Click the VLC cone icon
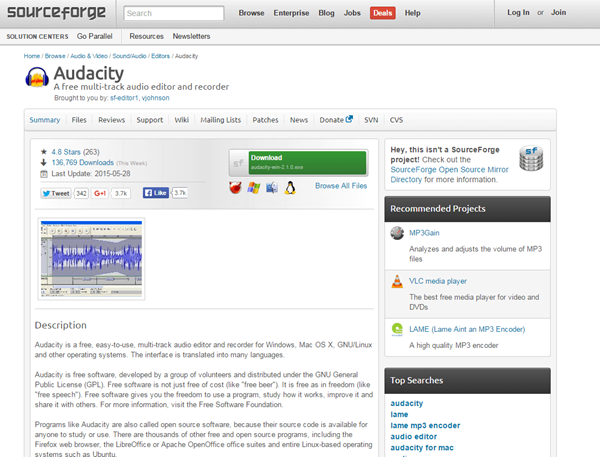The width and height of the screenshot is (600, 457). pyautogui.click(x=397, y=281)
